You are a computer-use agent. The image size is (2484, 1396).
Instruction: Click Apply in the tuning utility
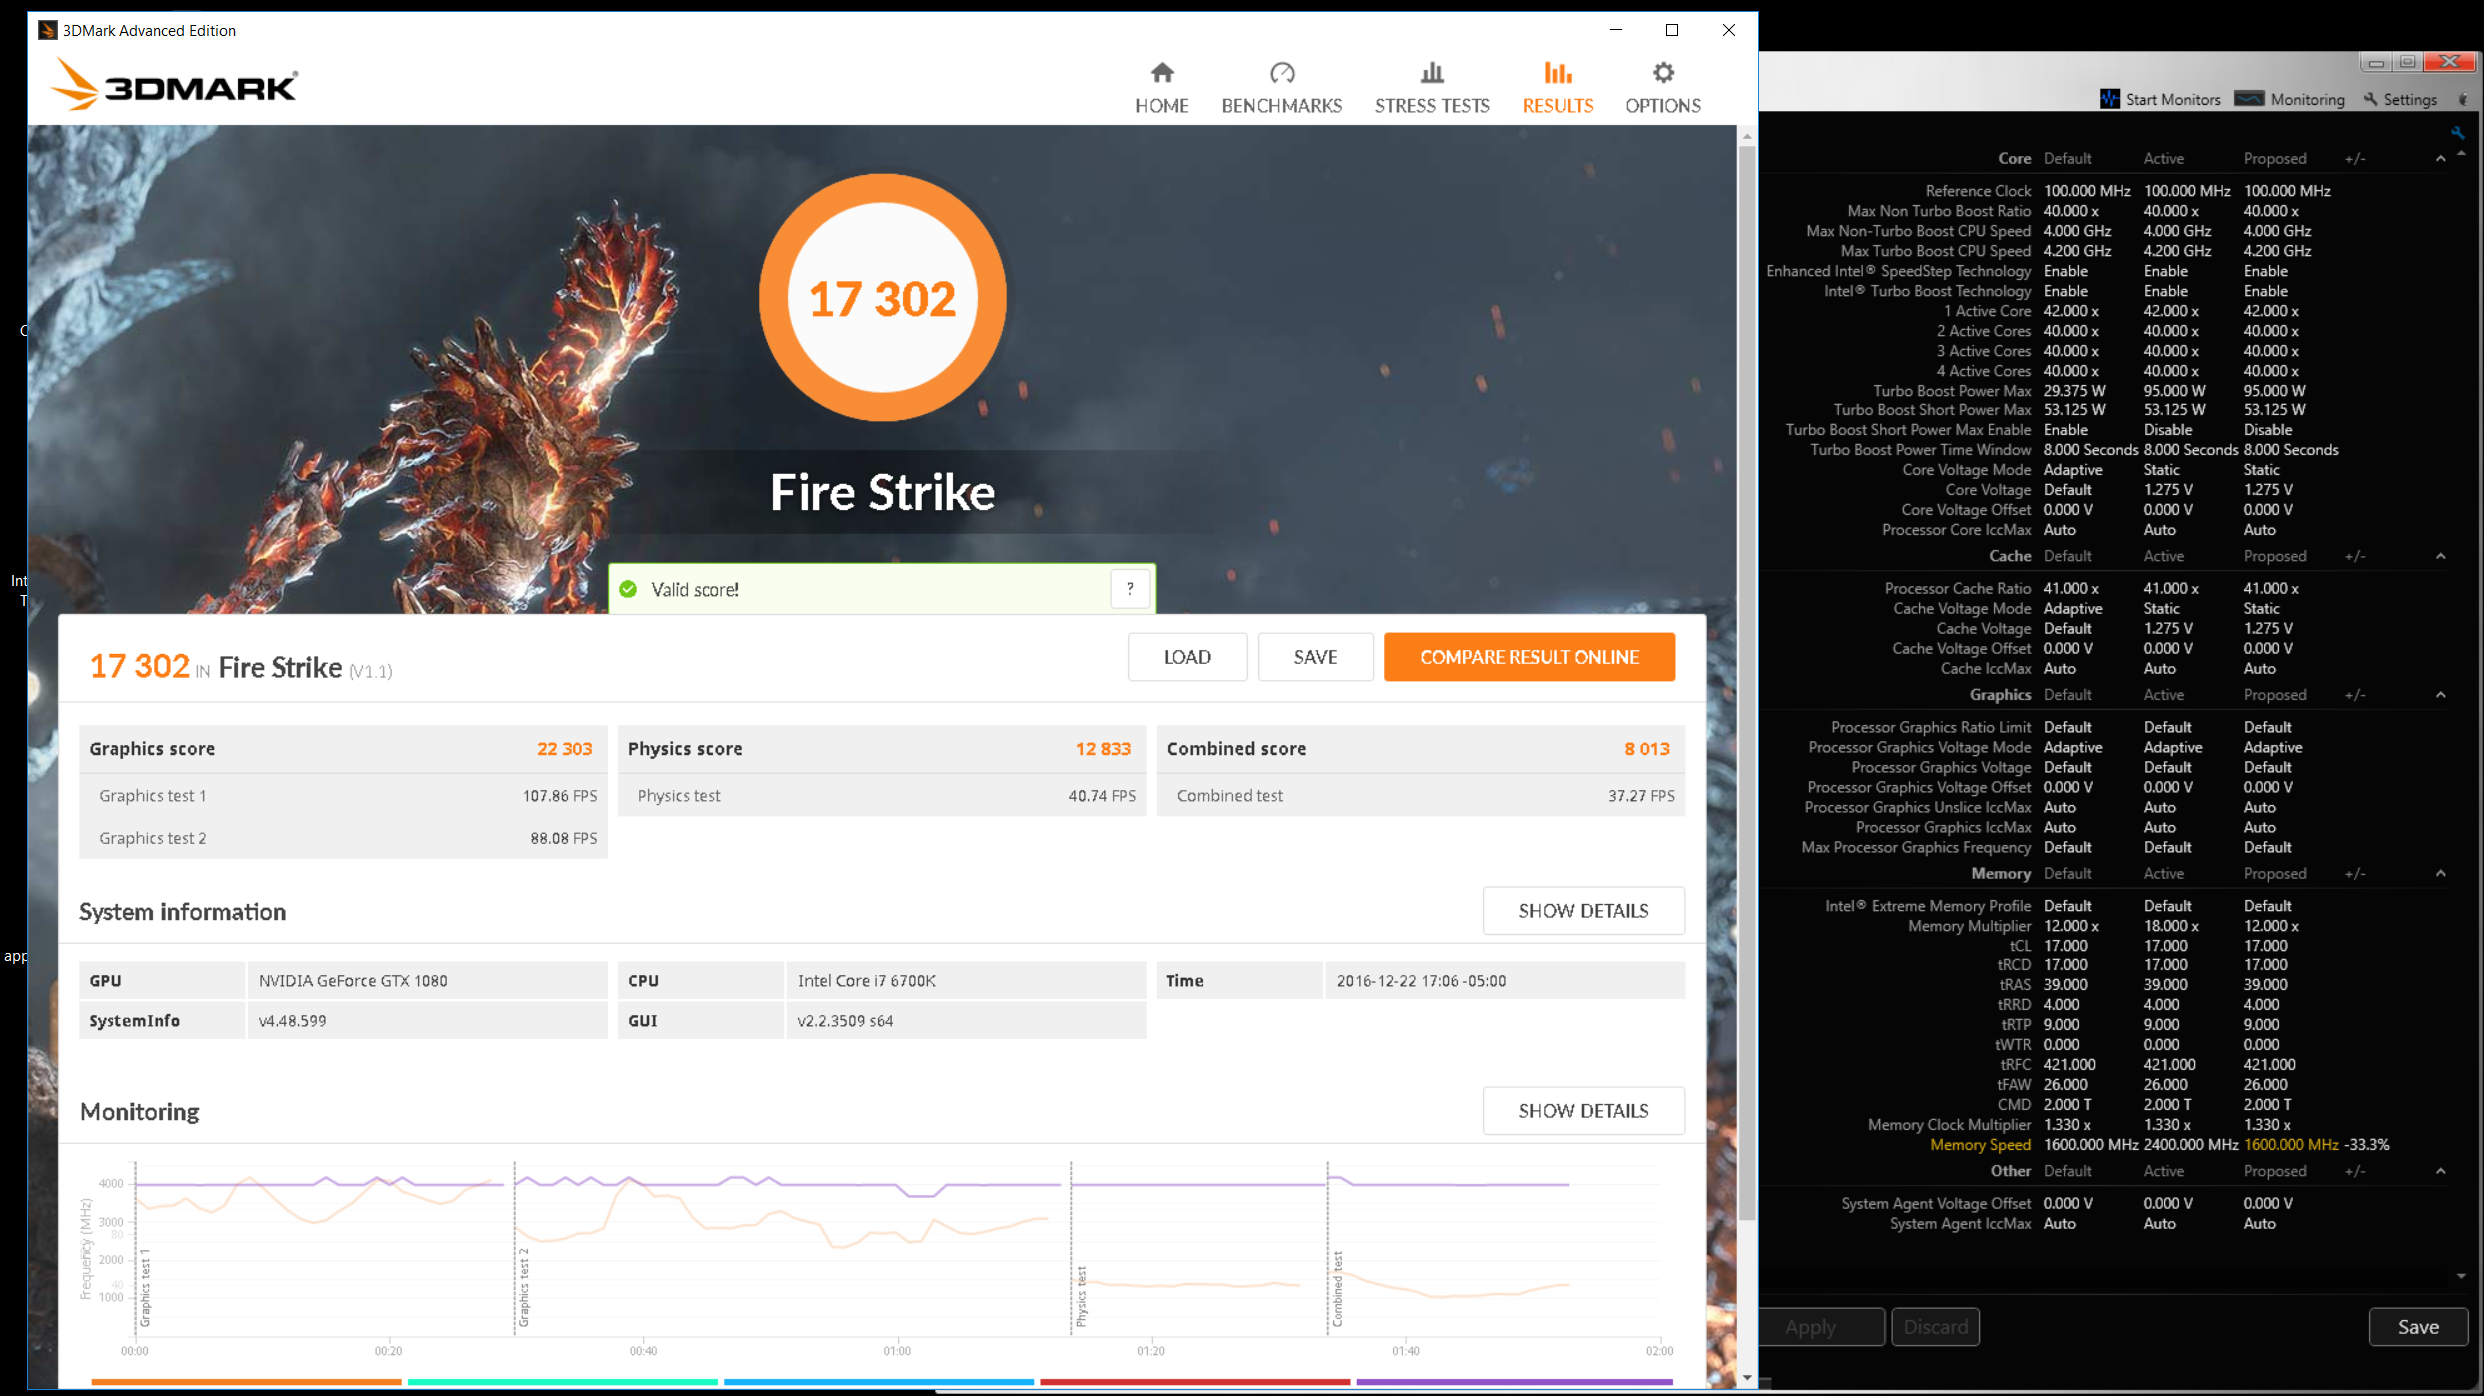(x=1821, y=1327)
